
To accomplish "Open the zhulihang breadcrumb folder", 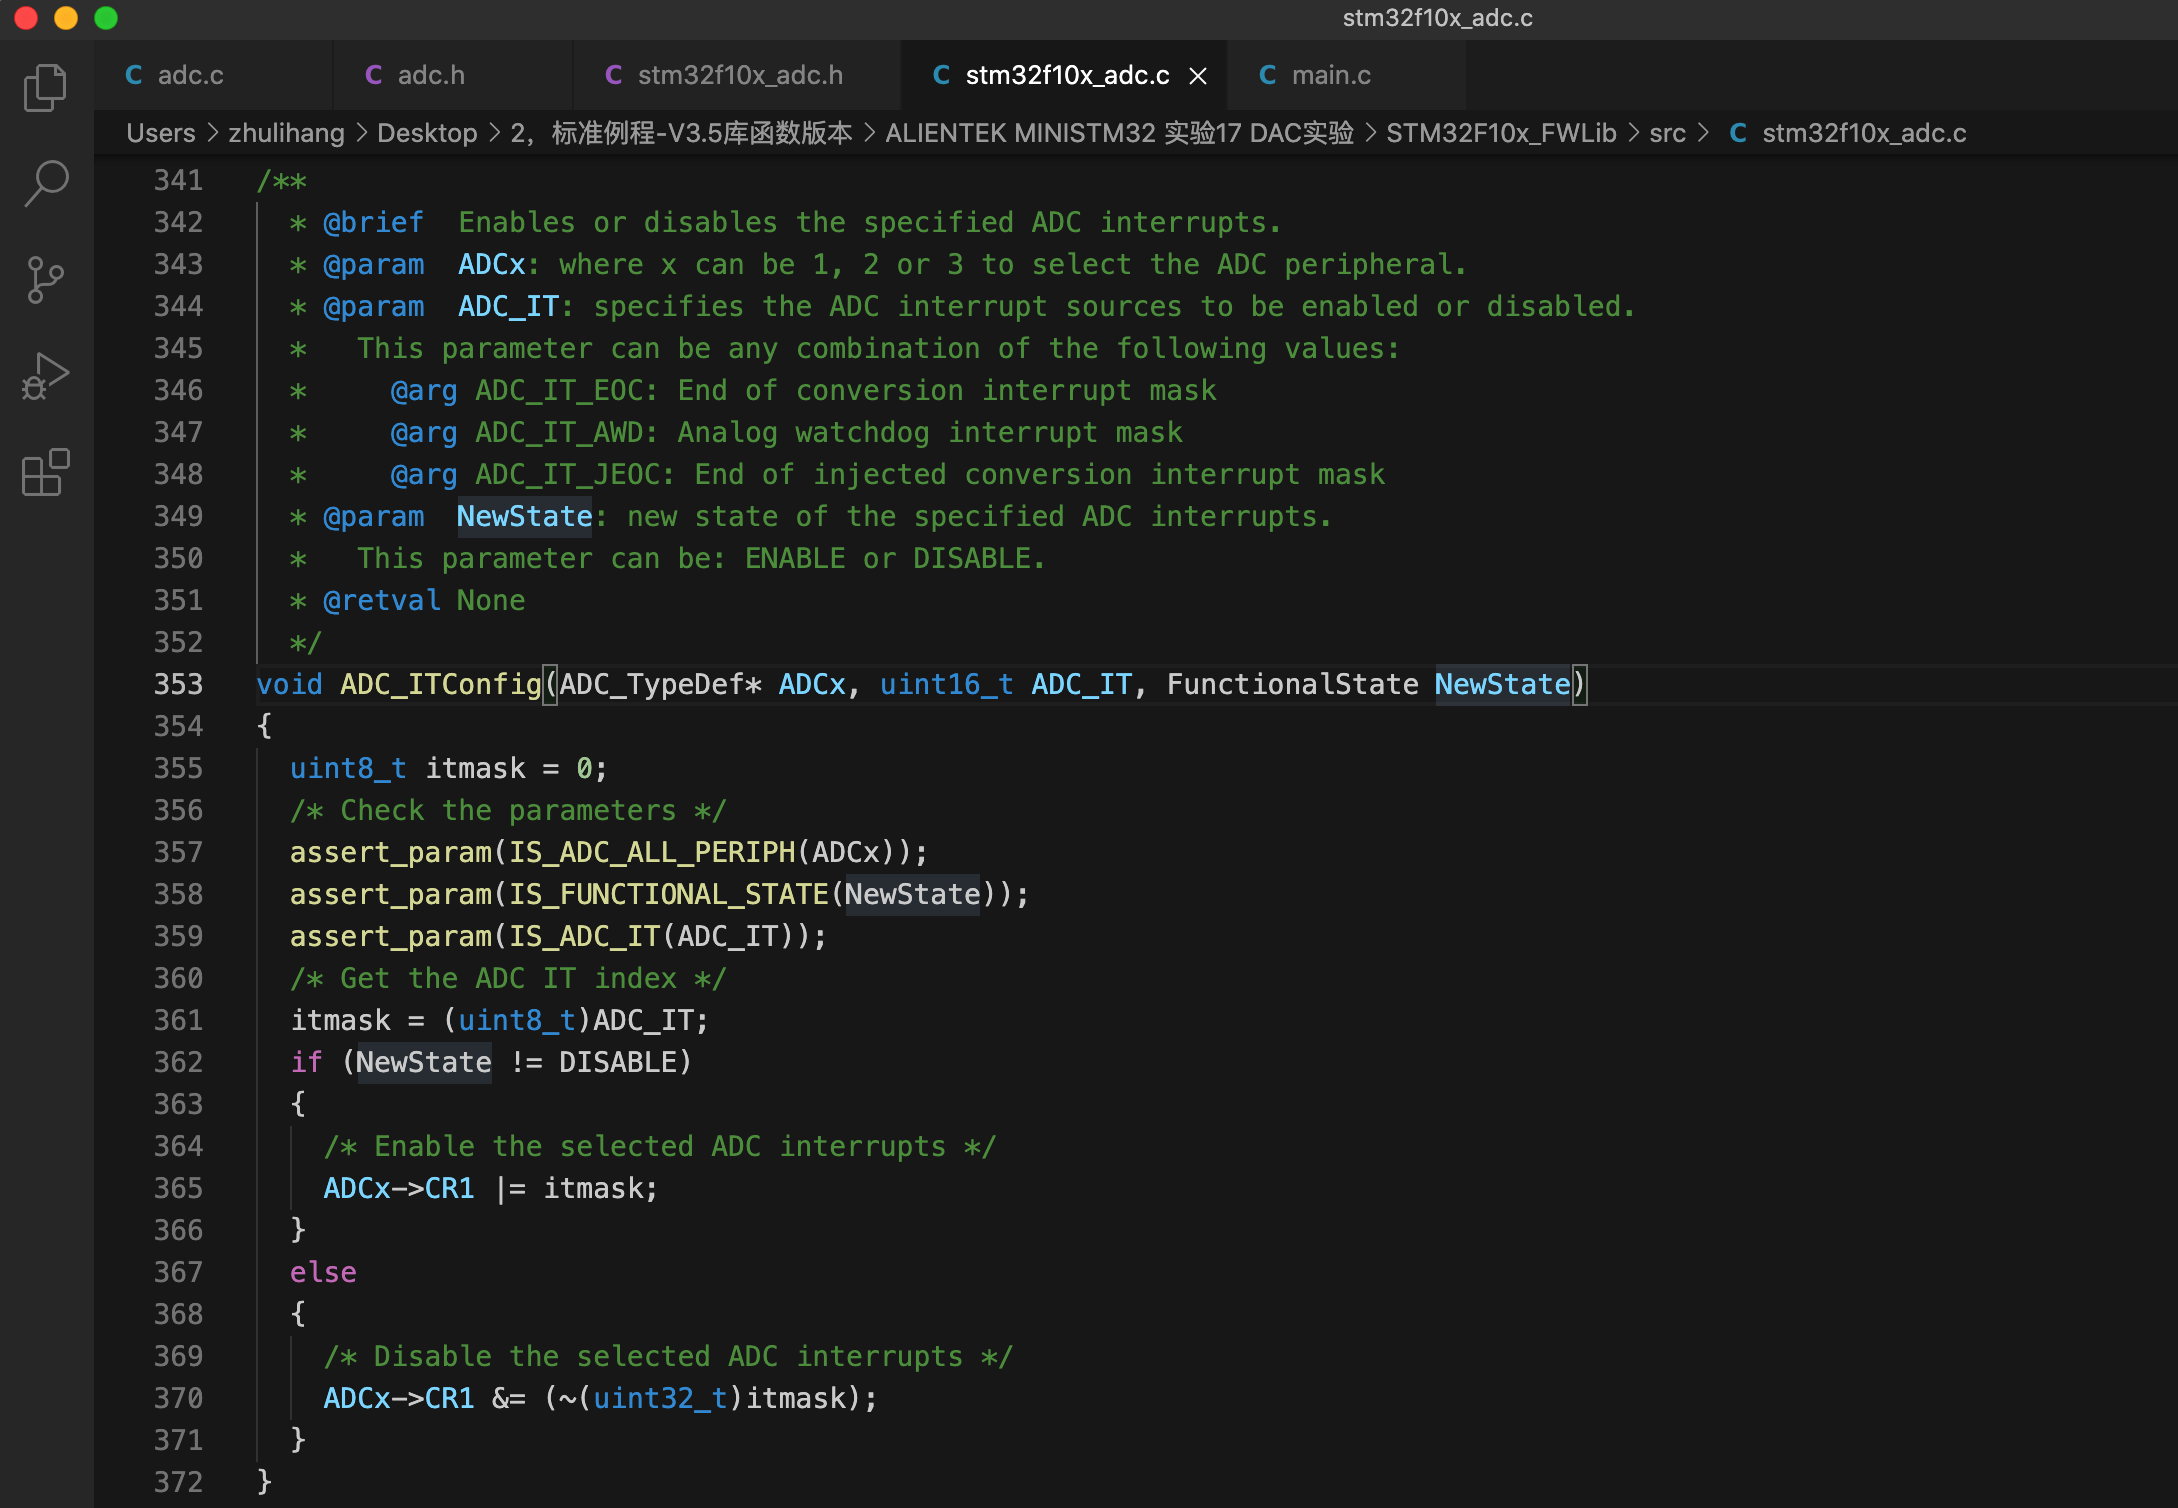I will (x=286, y=133).
